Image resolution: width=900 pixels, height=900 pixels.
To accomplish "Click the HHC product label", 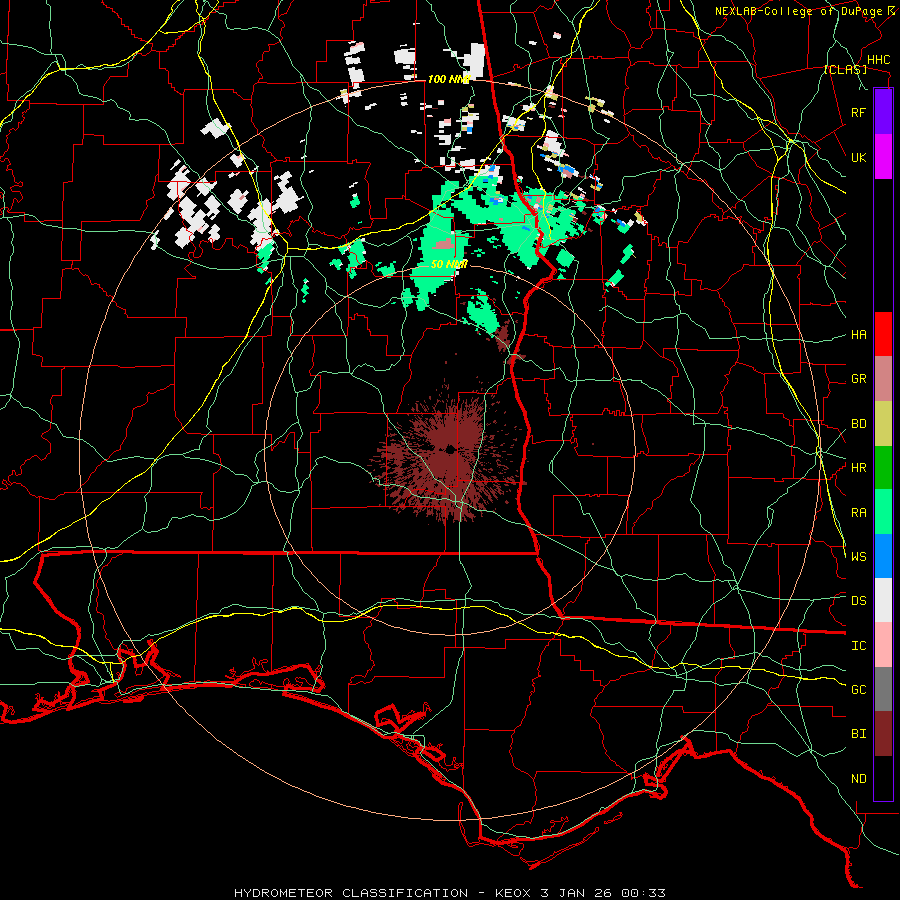I will 879,60.
